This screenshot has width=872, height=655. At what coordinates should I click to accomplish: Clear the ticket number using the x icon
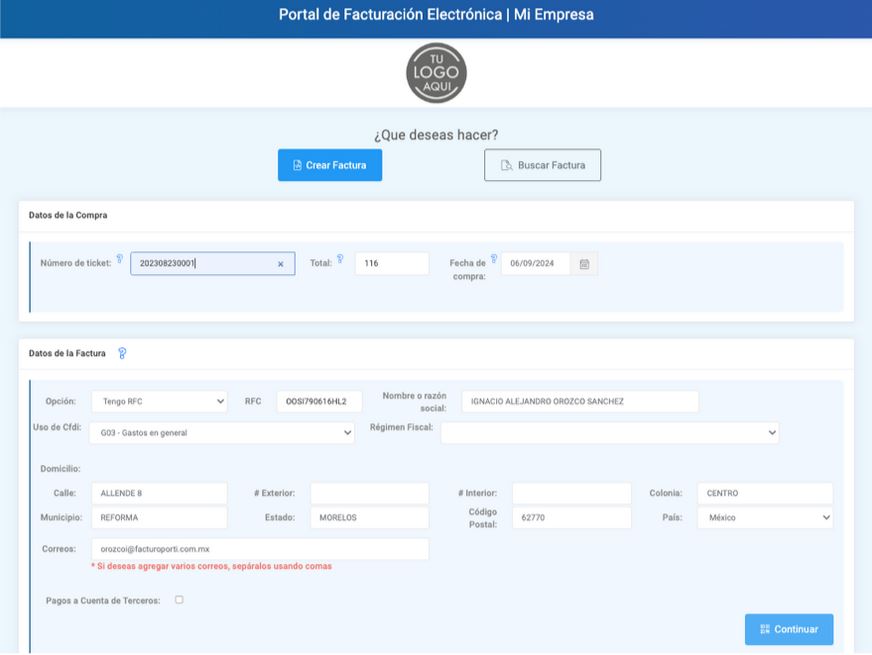point(280,263)
